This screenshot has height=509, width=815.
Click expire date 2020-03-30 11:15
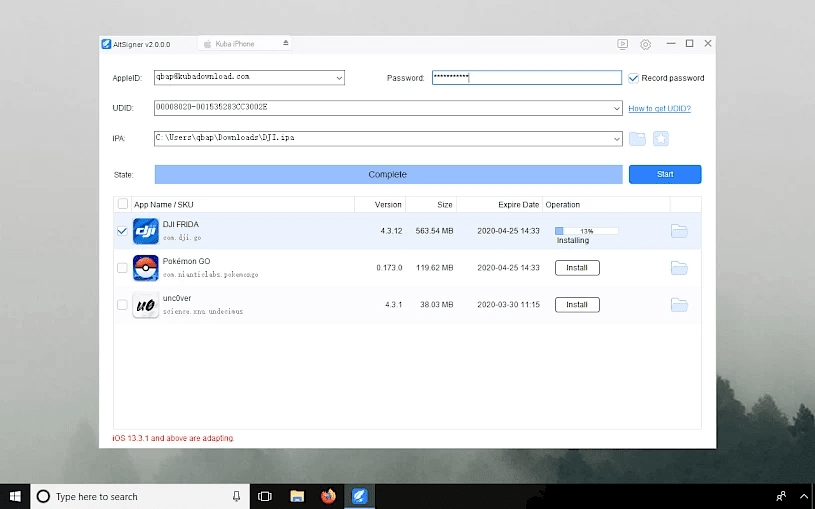click(x=508, y=305)
